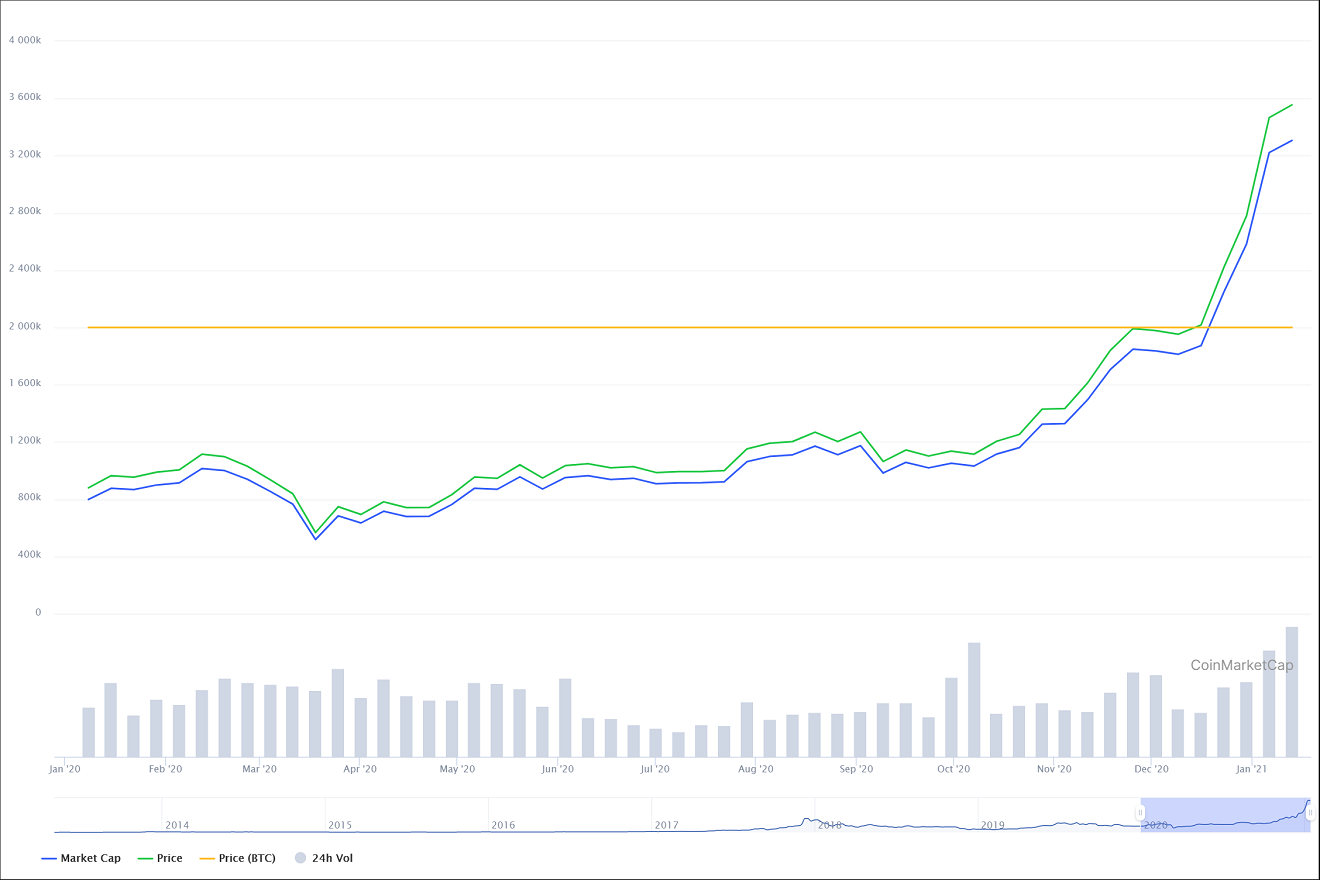Switch view by clicking the Jan '21 axis label
Screen dimensions: 1320x880
pyautogui.click(x=1251, y=769)
